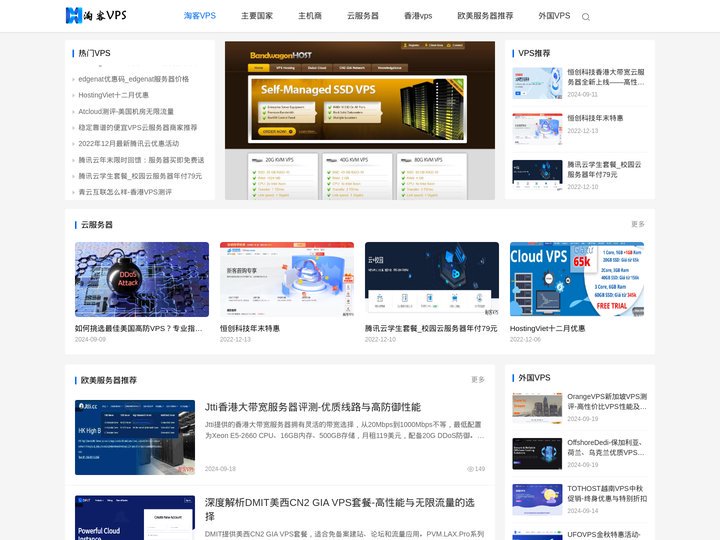Open 腾讯云学生套餐 in 热门VPS list

(140, 176)
